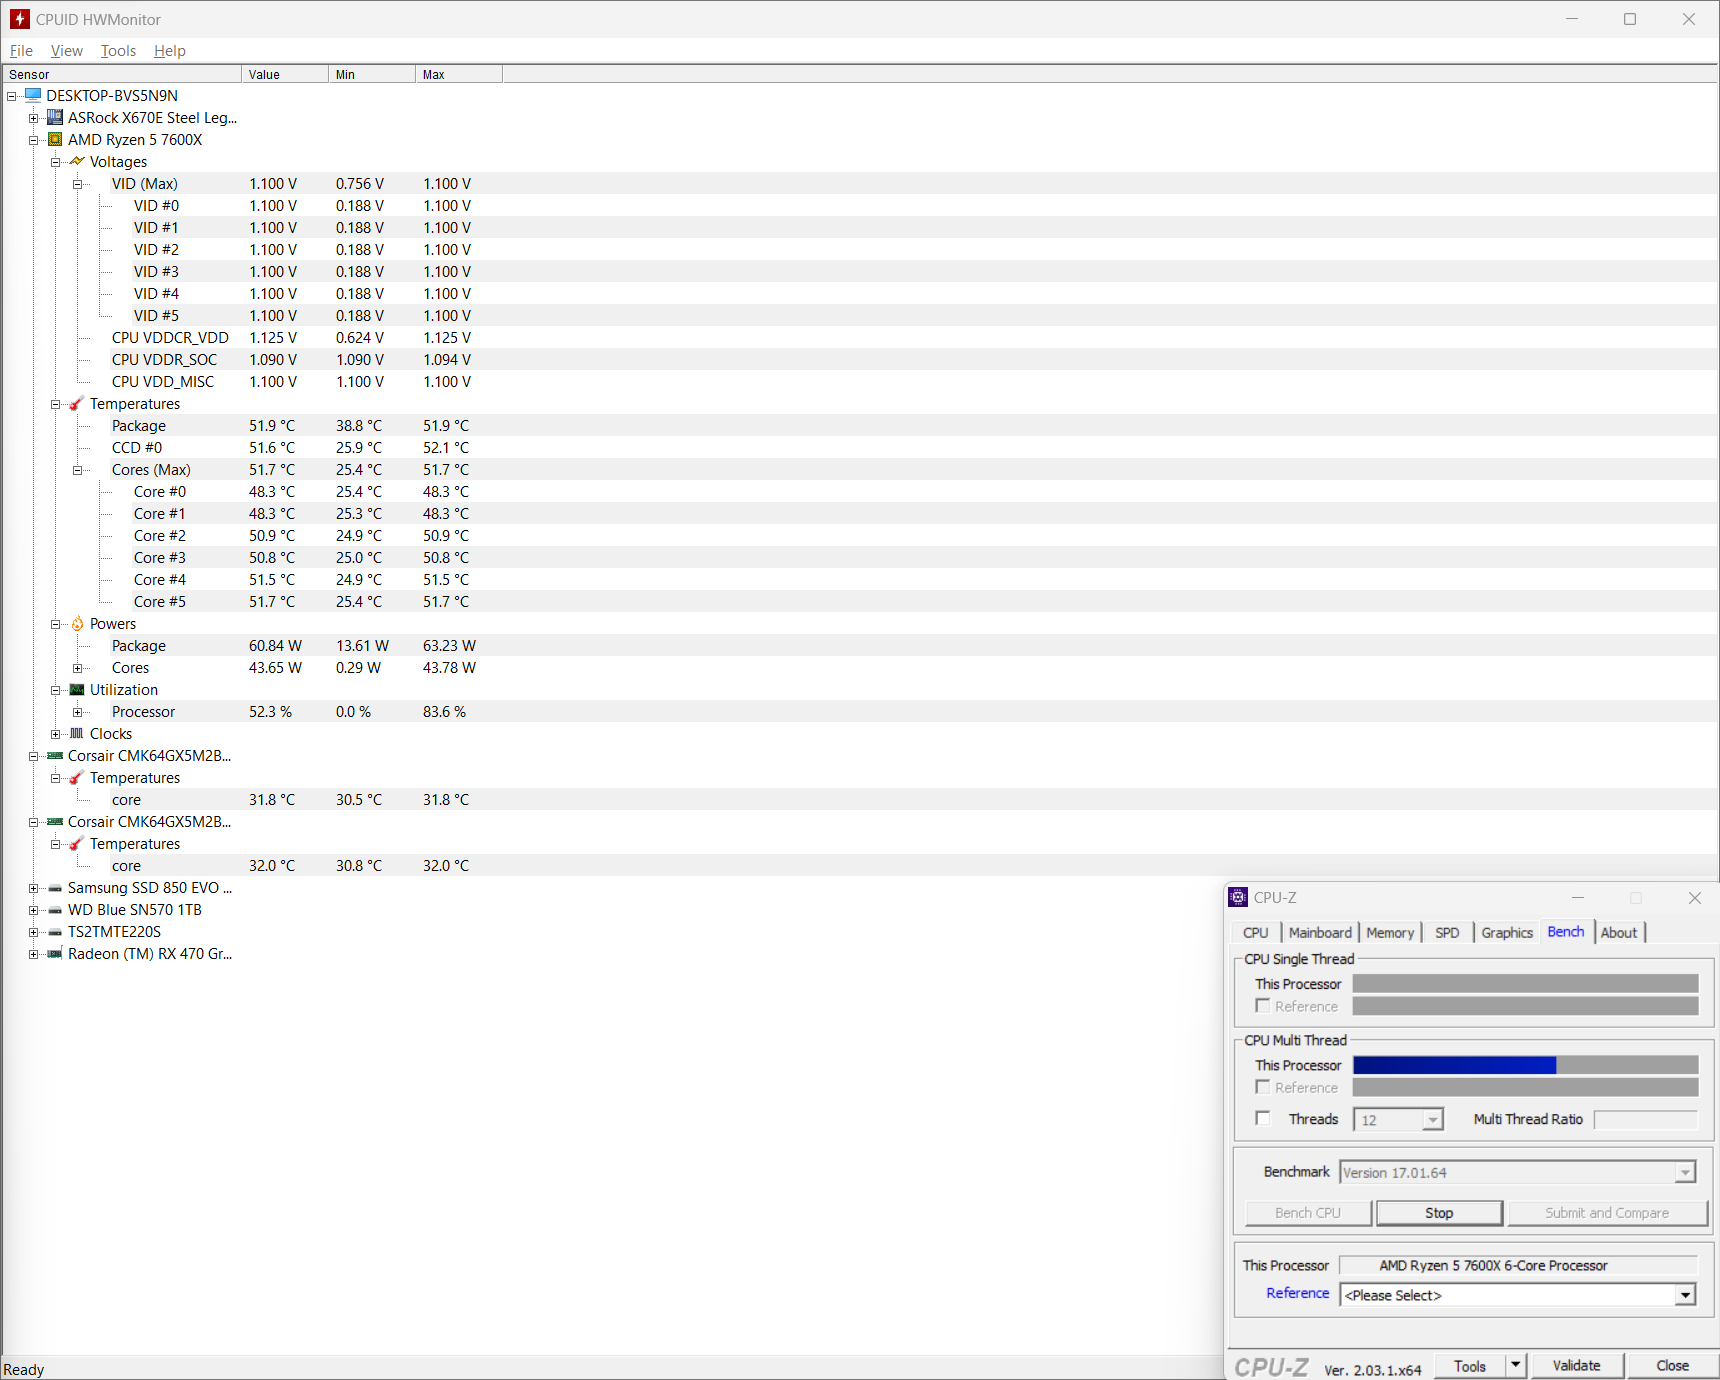Image resolution: width=1720 pixels, height=1380 pixels.
Task: Click the WD Blue SN570 drive icon
Action: tap(55, 909)
